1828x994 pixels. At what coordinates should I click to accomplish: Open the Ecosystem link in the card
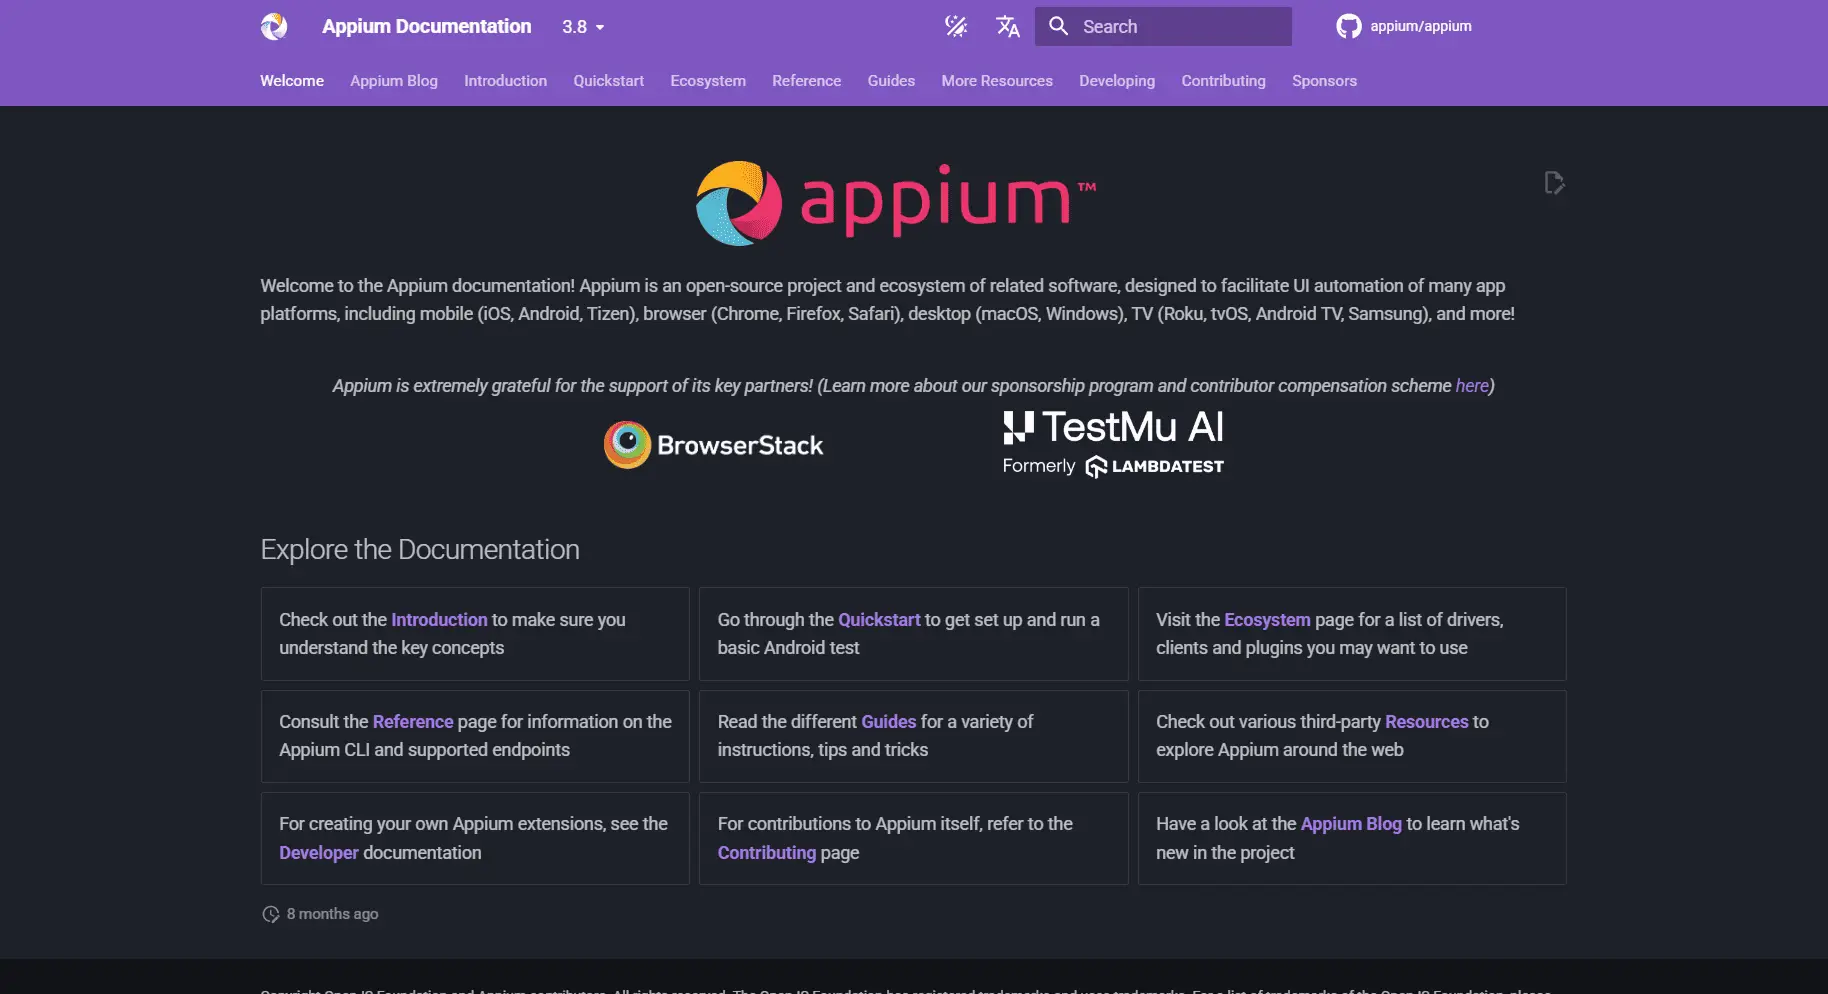(1267, 620)
